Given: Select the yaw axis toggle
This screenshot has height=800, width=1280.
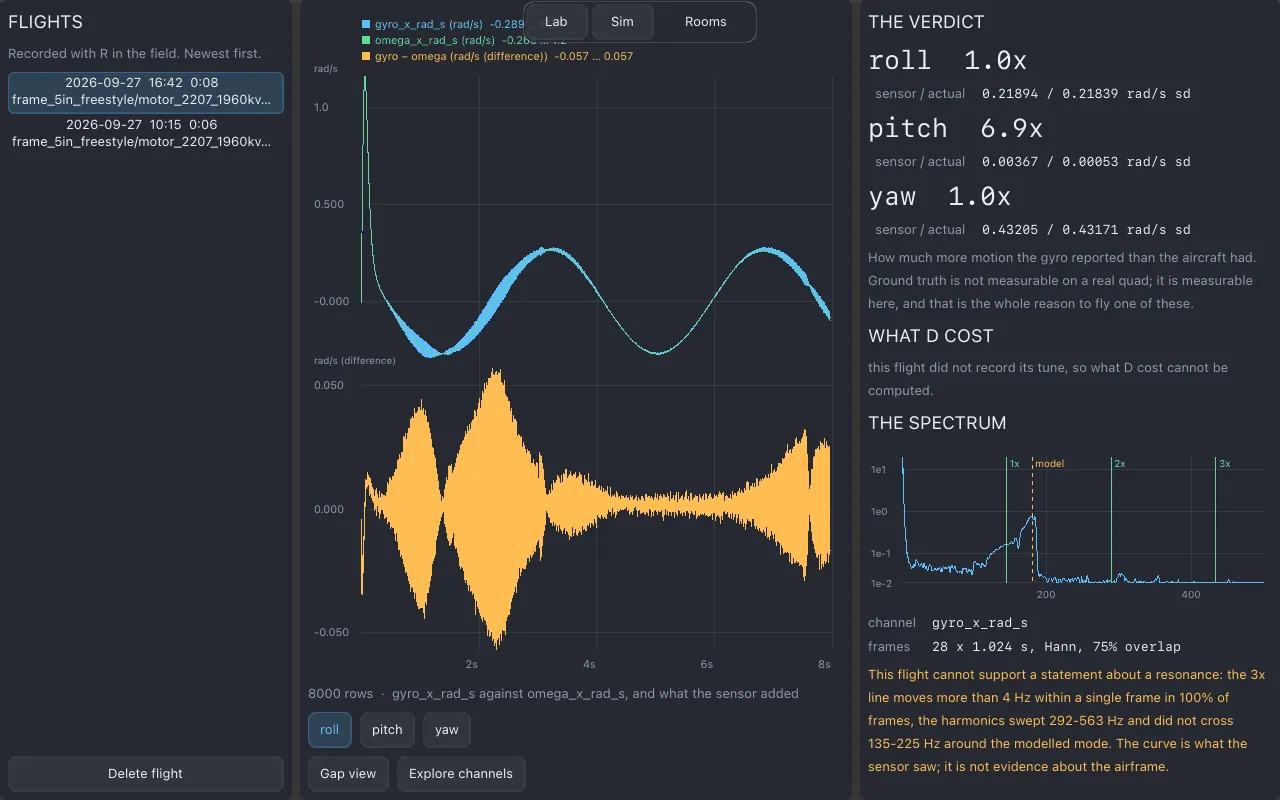Looking at the screenshot, I should coord(447,730).
